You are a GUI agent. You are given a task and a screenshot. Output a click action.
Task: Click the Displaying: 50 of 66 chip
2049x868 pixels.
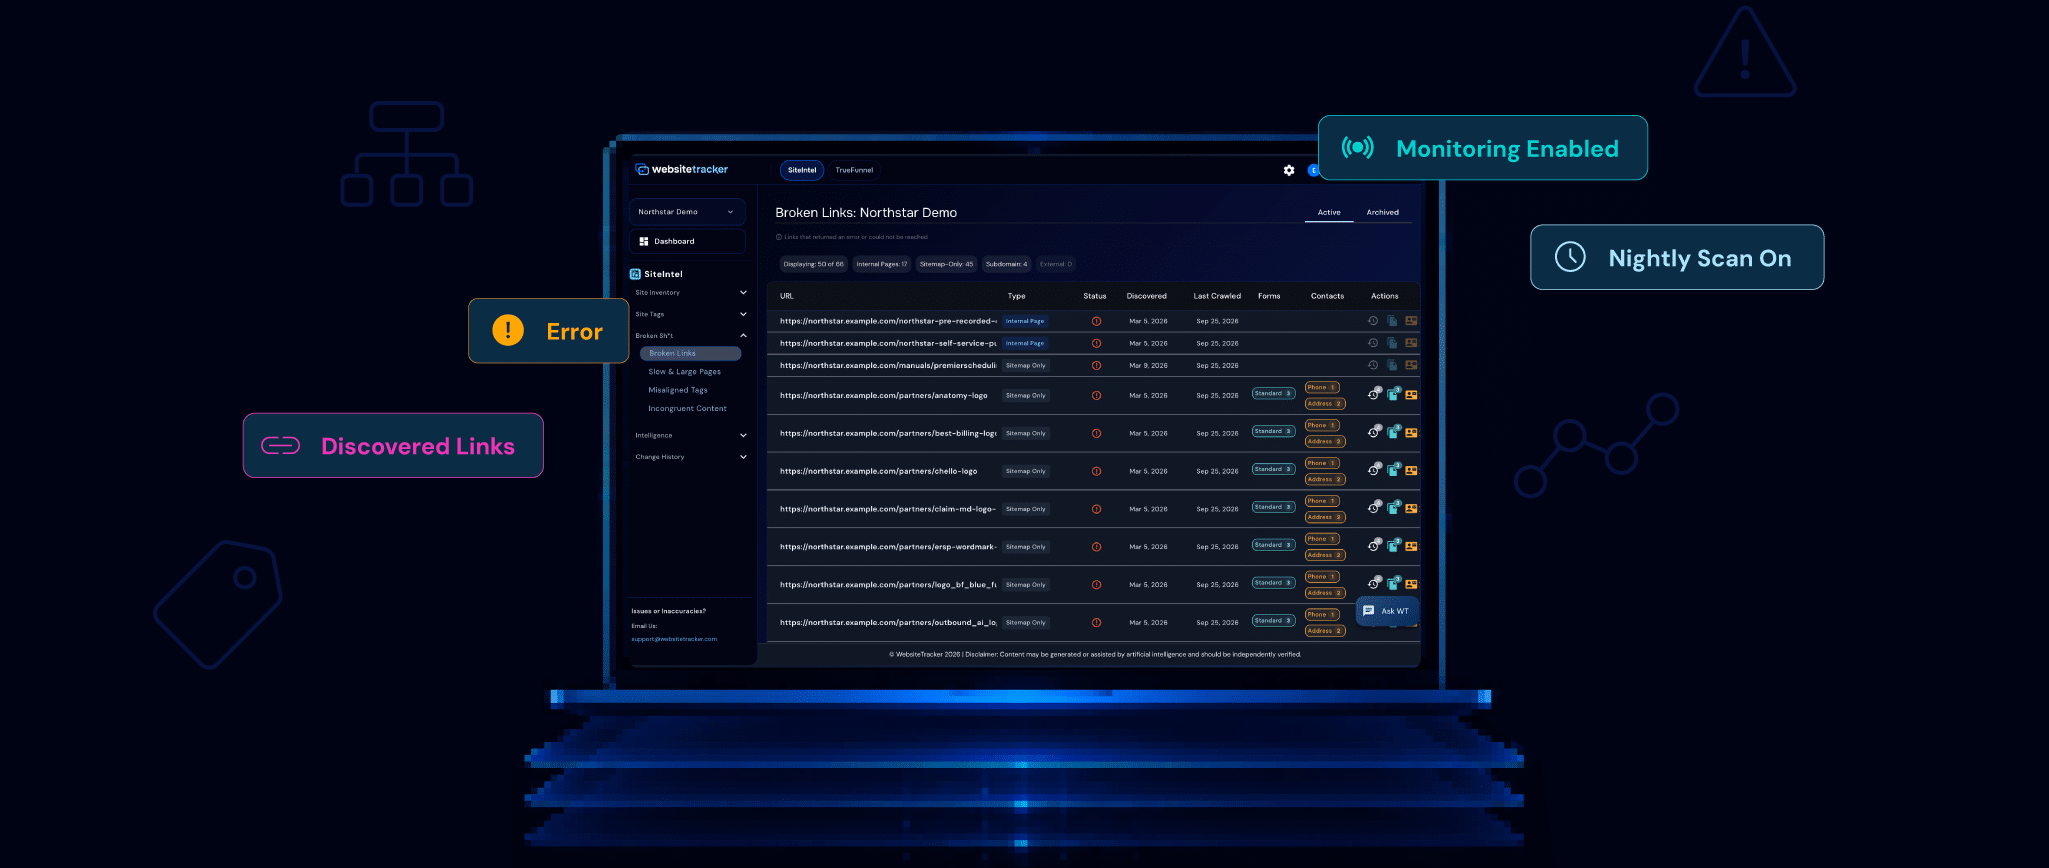pos(814,264)
